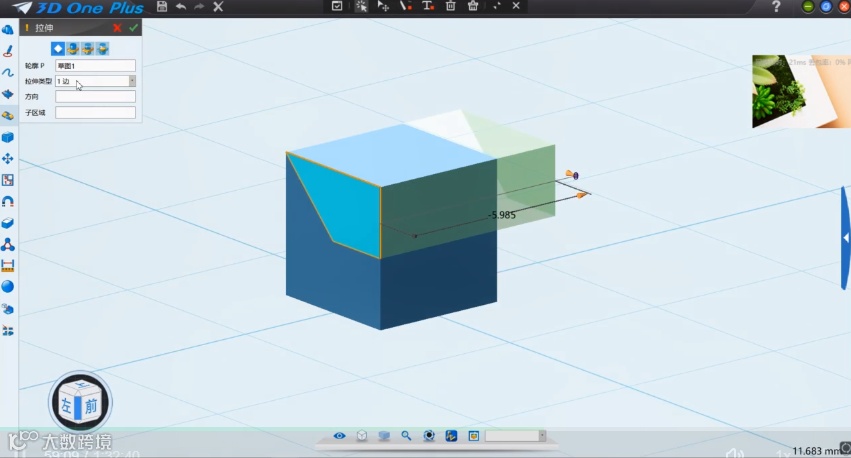Open the sketch drawing tool in sidebar
851x458 pixels.
tap(8, 51)
